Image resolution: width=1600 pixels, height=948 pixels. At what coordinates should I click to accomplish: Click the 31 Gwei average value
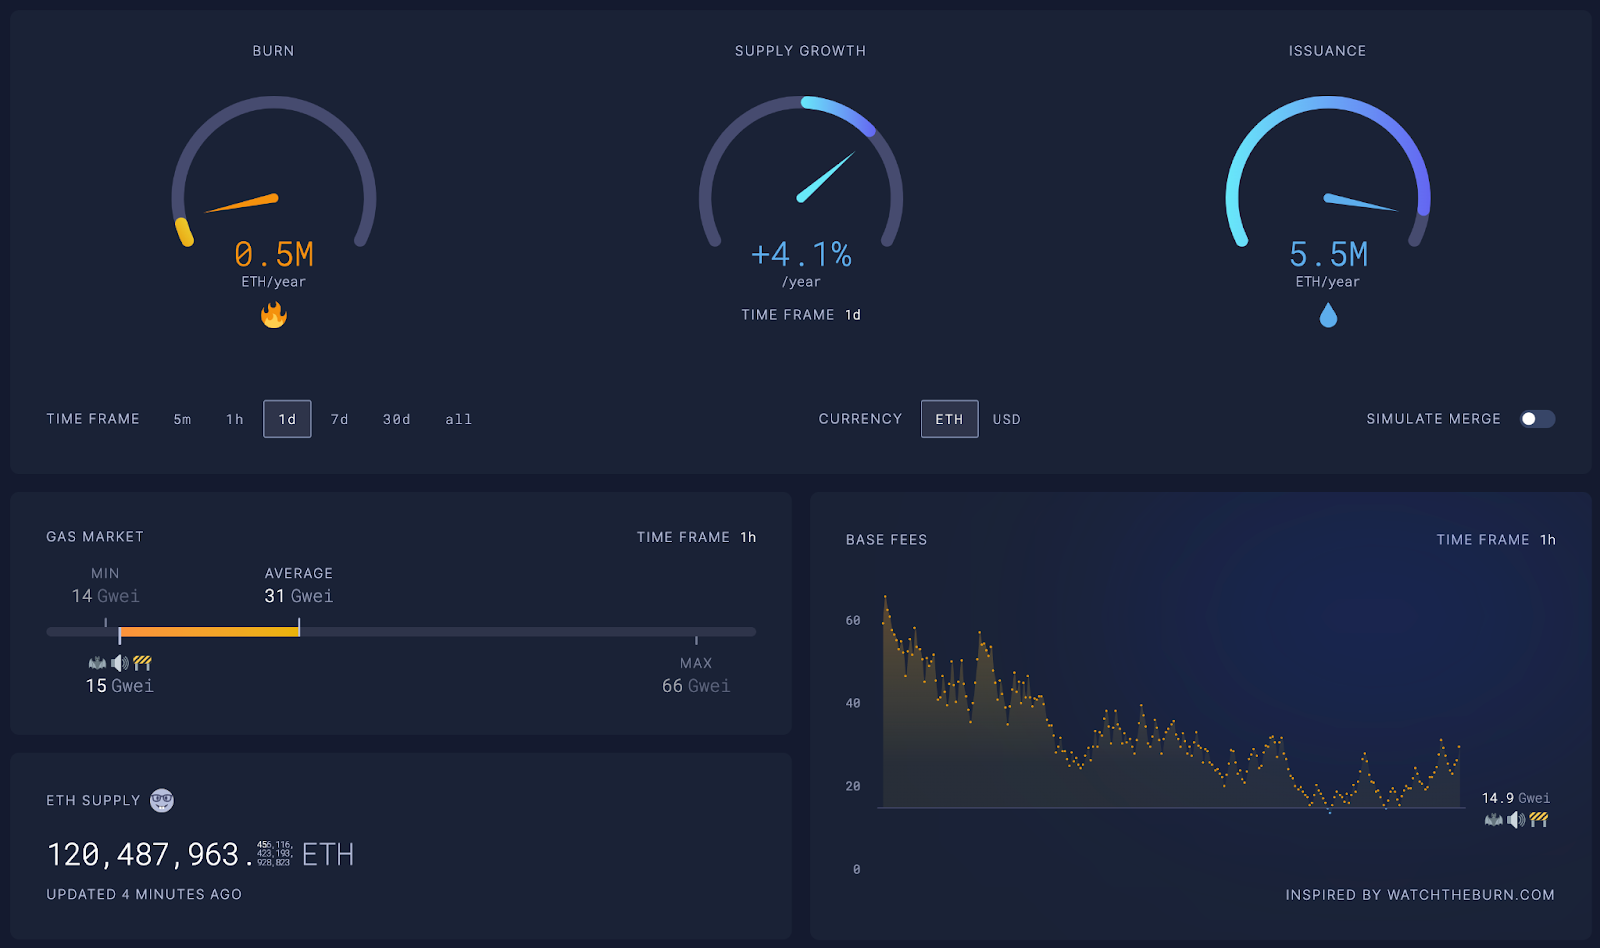pos(299,596)
